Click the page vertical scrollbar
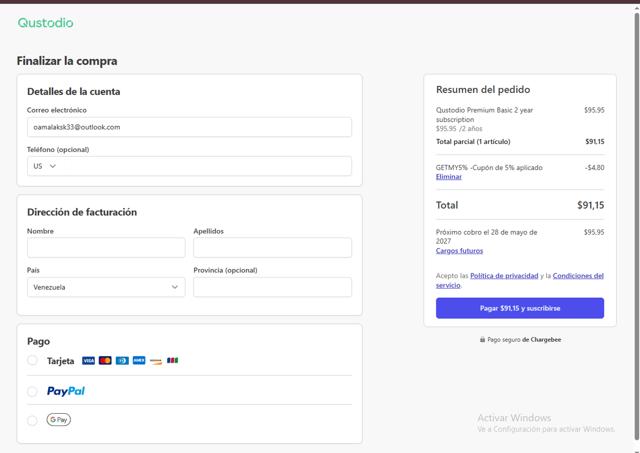Screen dimensions: 640x453 pos(637,226)
